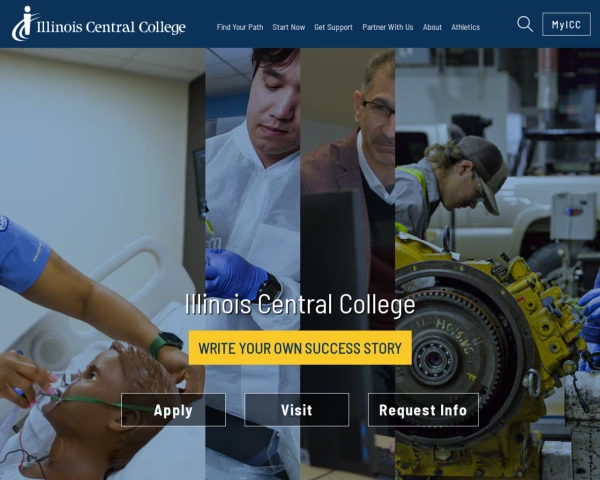Open the MyICC portal button
The image size is (600, 480).
coord(566,24)
